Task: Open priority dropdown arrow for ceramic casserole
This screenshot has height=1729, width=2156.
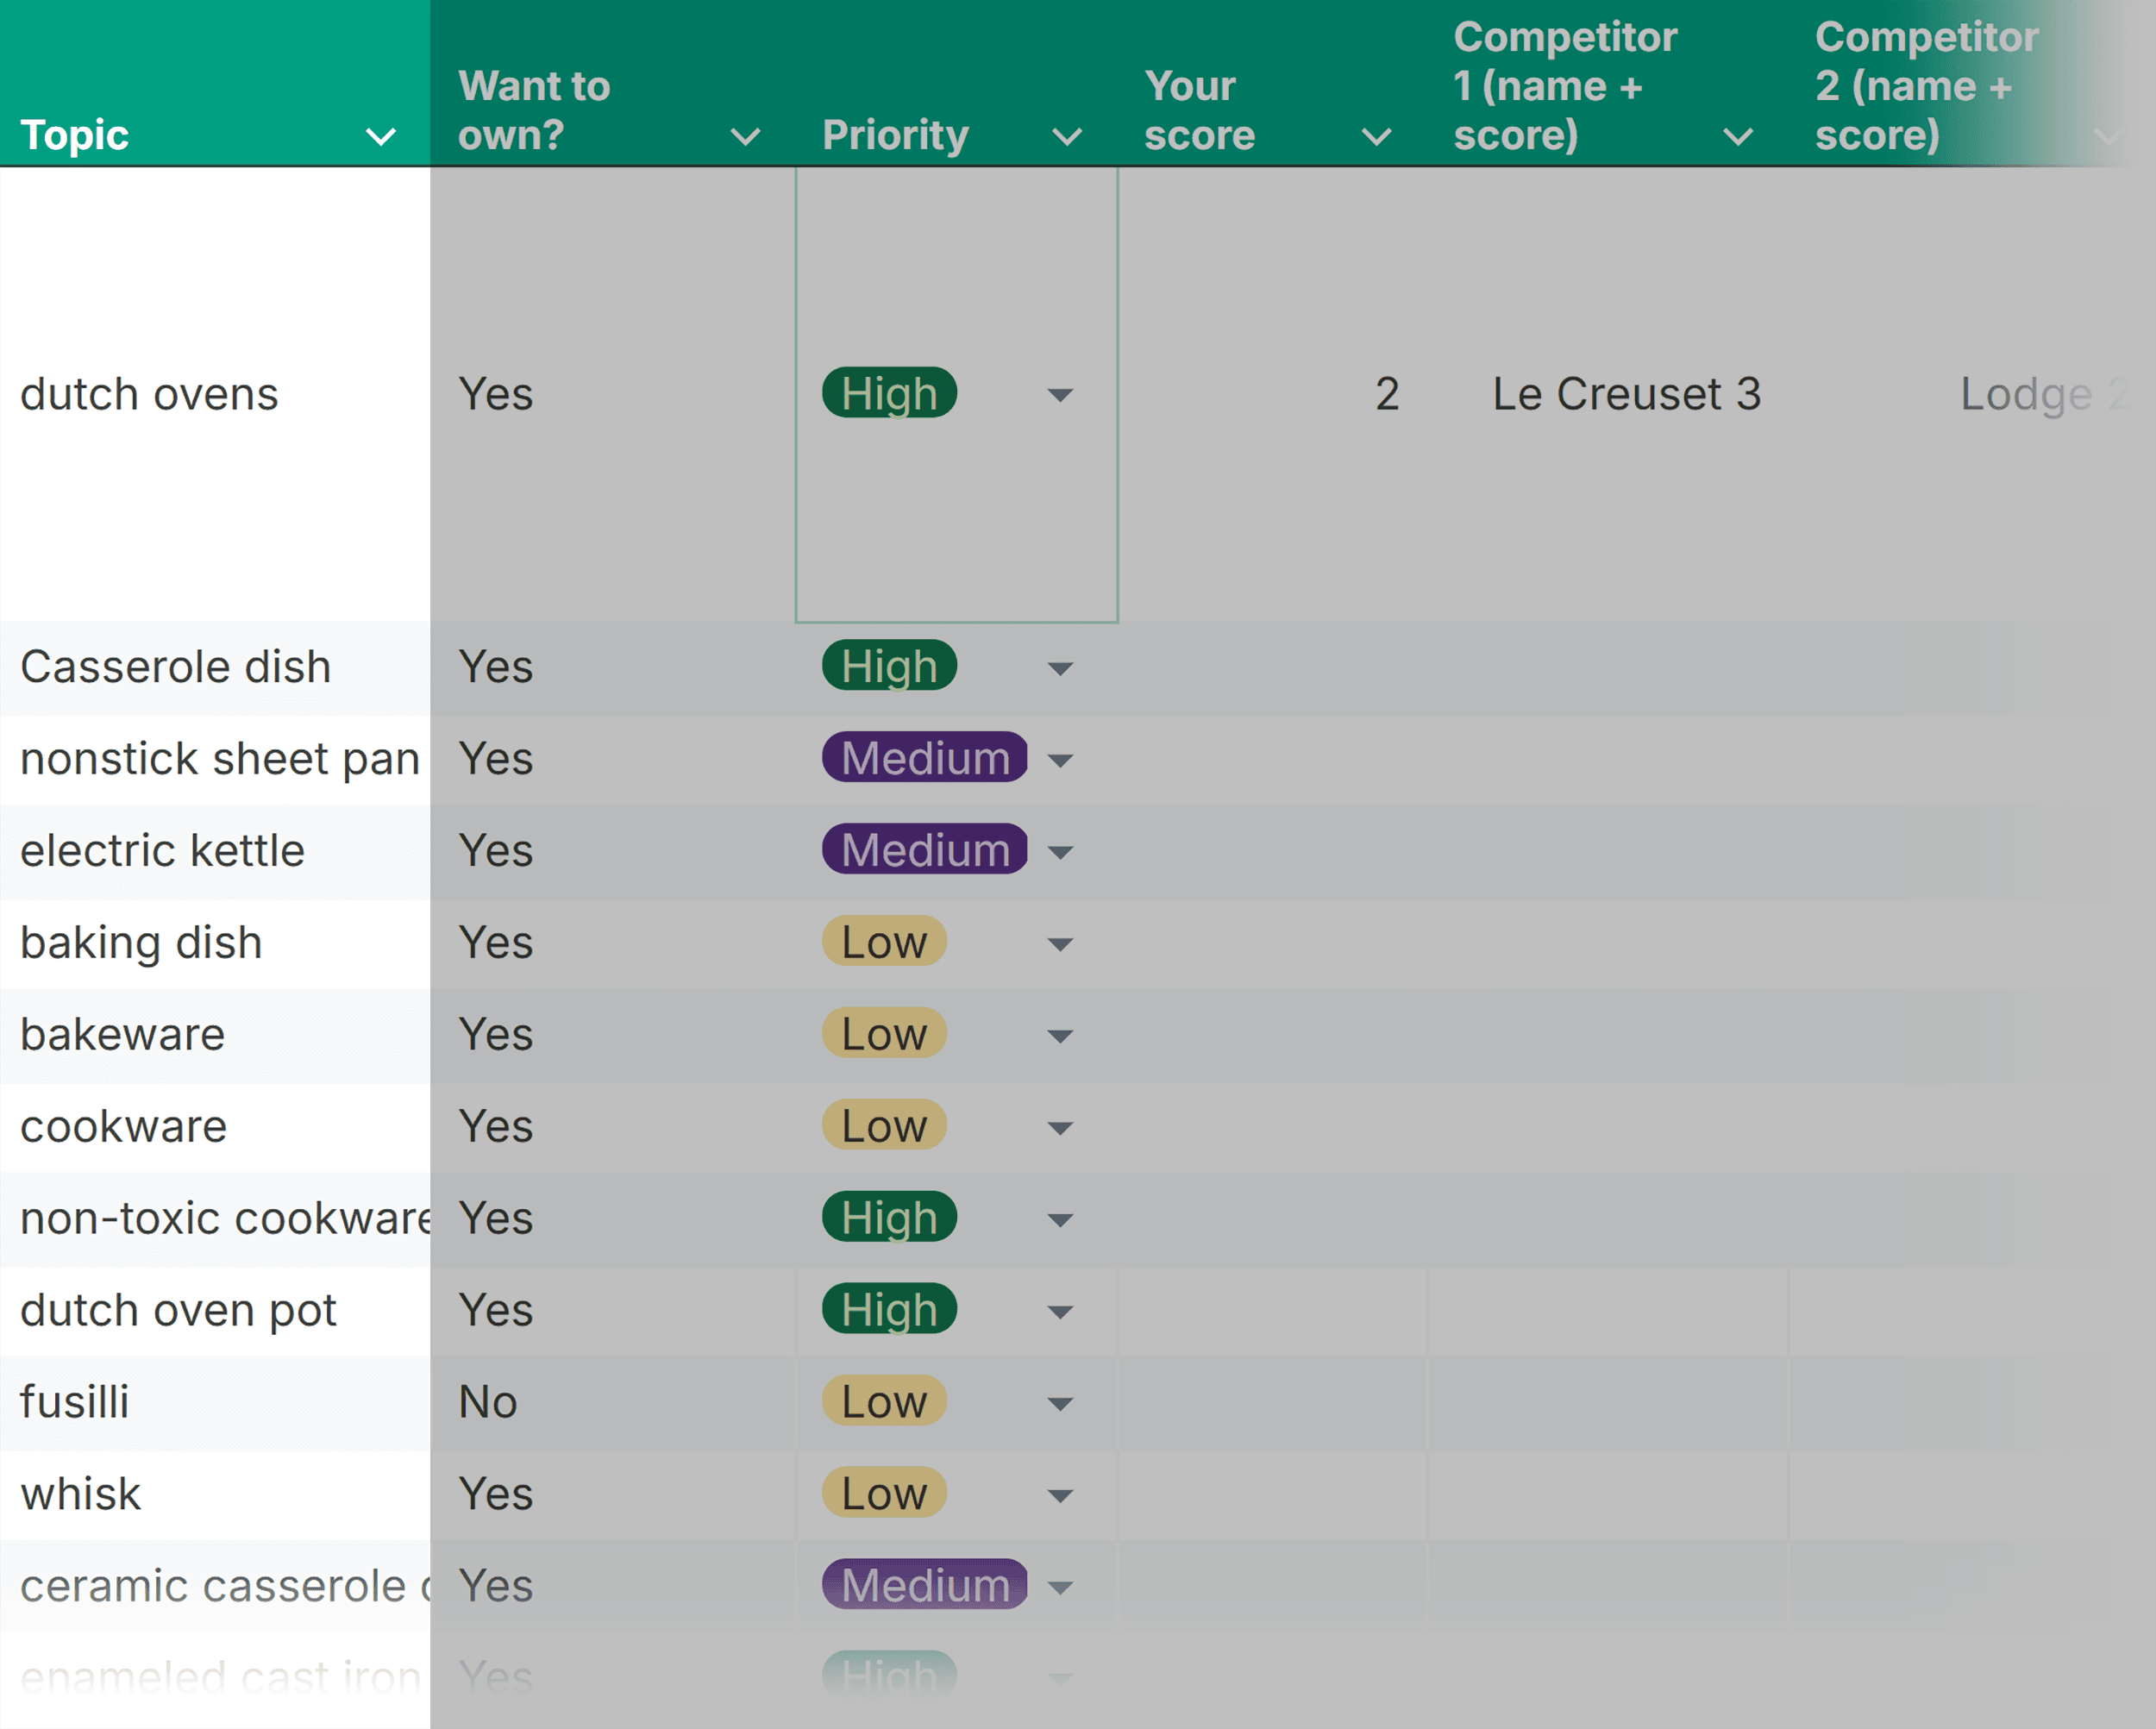Action: pos(1060,1587)
